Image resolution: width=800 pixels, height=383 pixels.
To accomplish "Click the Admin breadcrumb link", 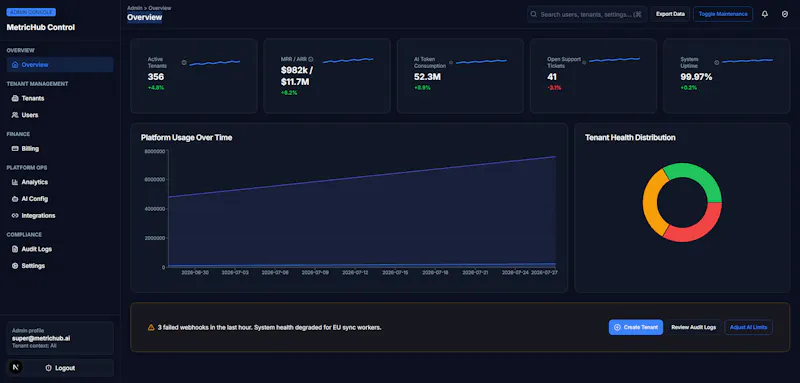I will 135,8.
